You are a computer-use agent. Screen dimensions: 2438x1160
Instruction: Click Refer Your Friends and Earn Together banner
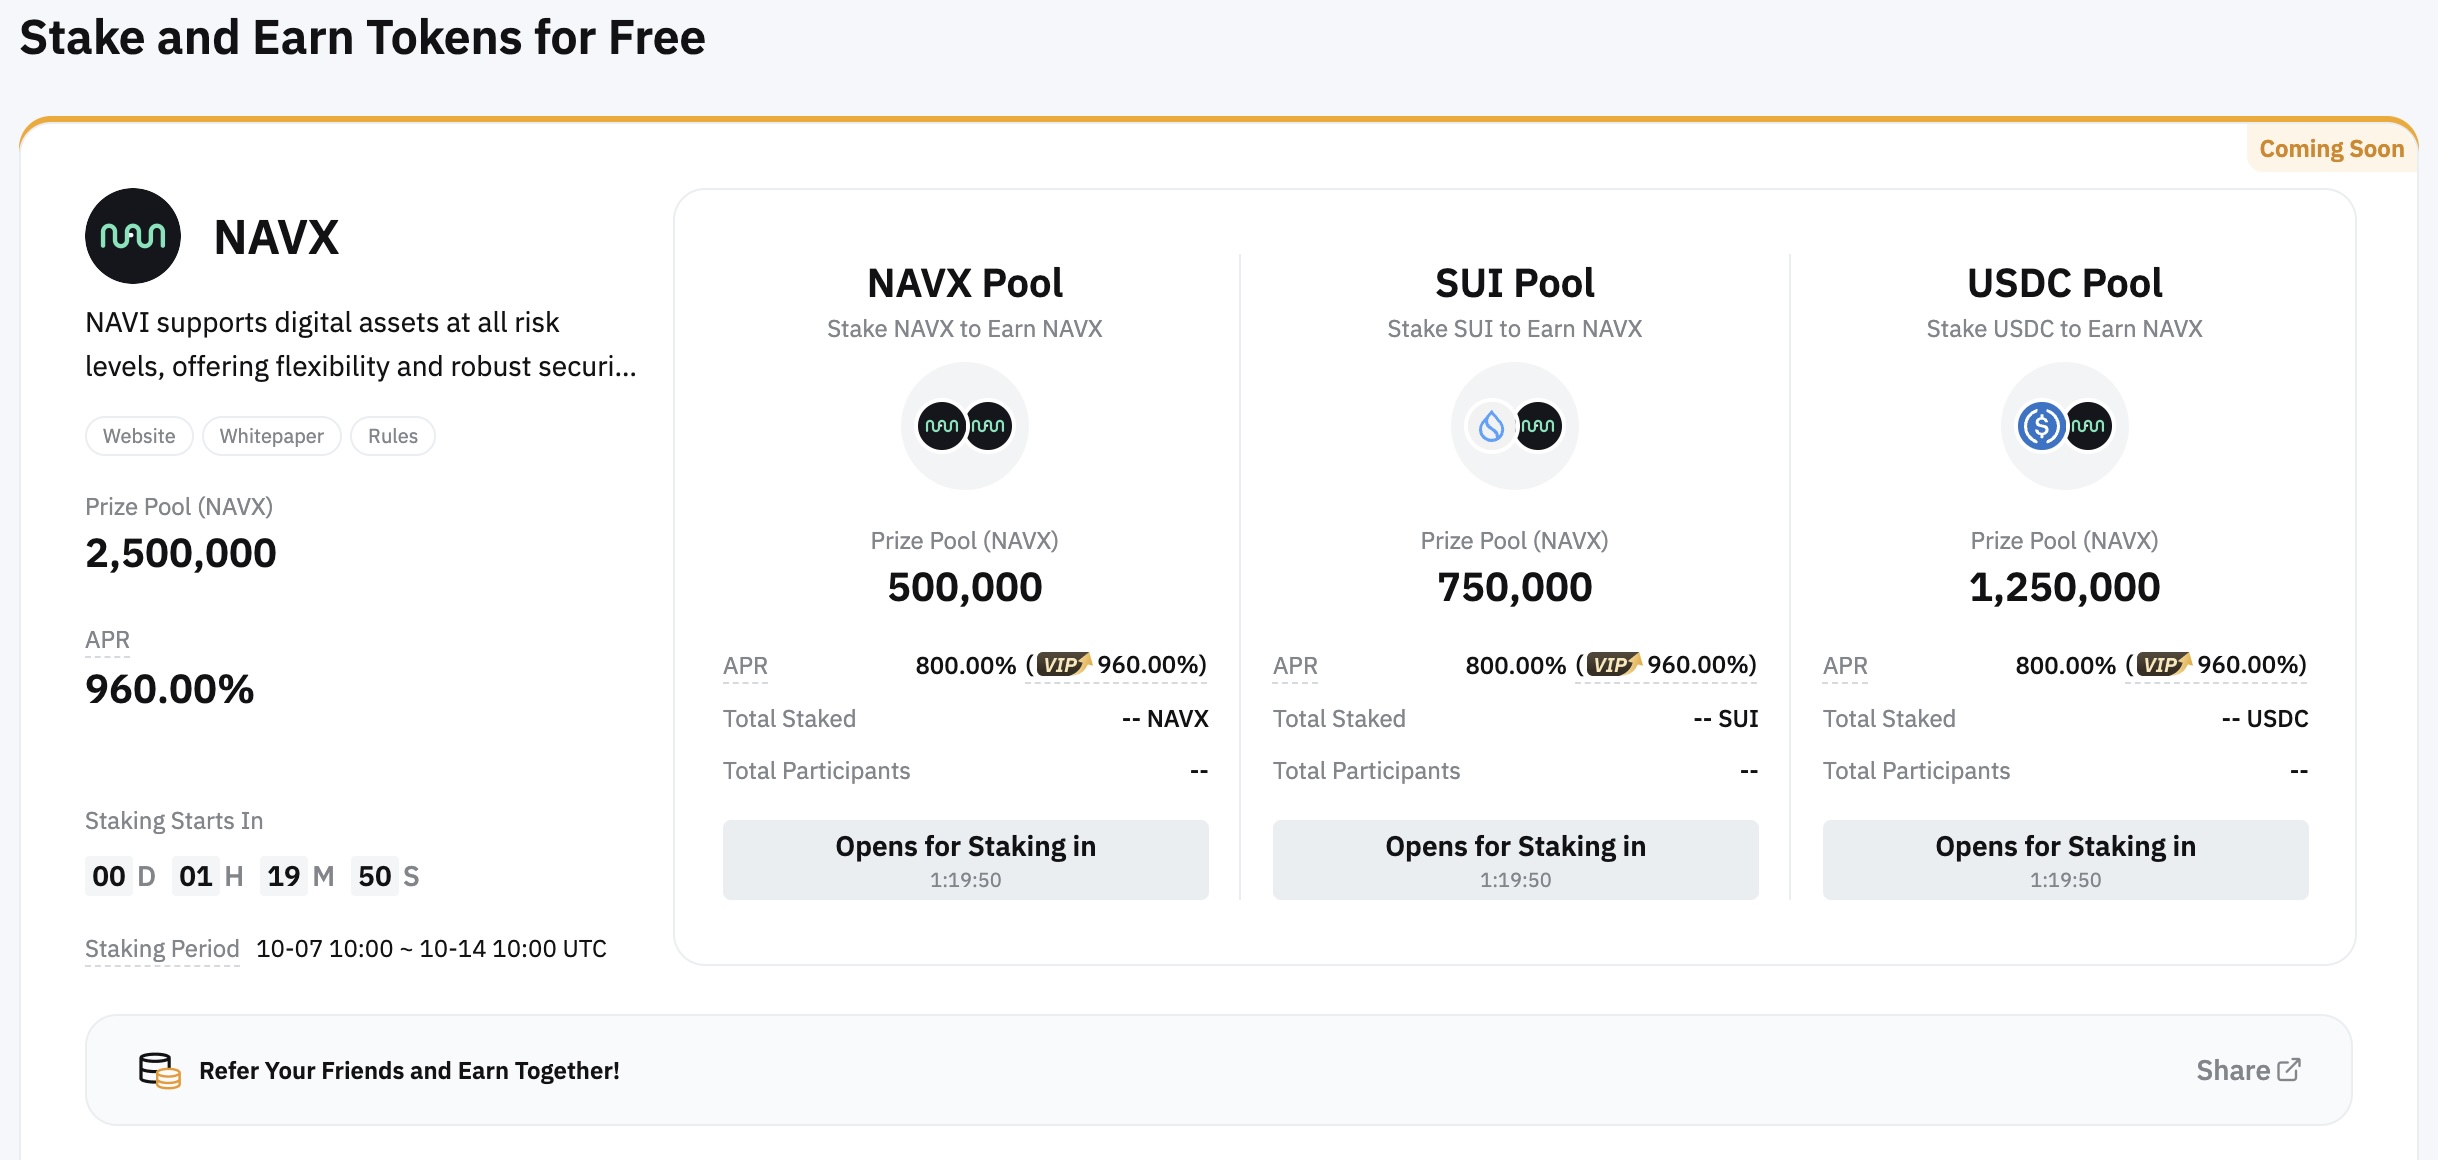(x=1219, y=1070)
